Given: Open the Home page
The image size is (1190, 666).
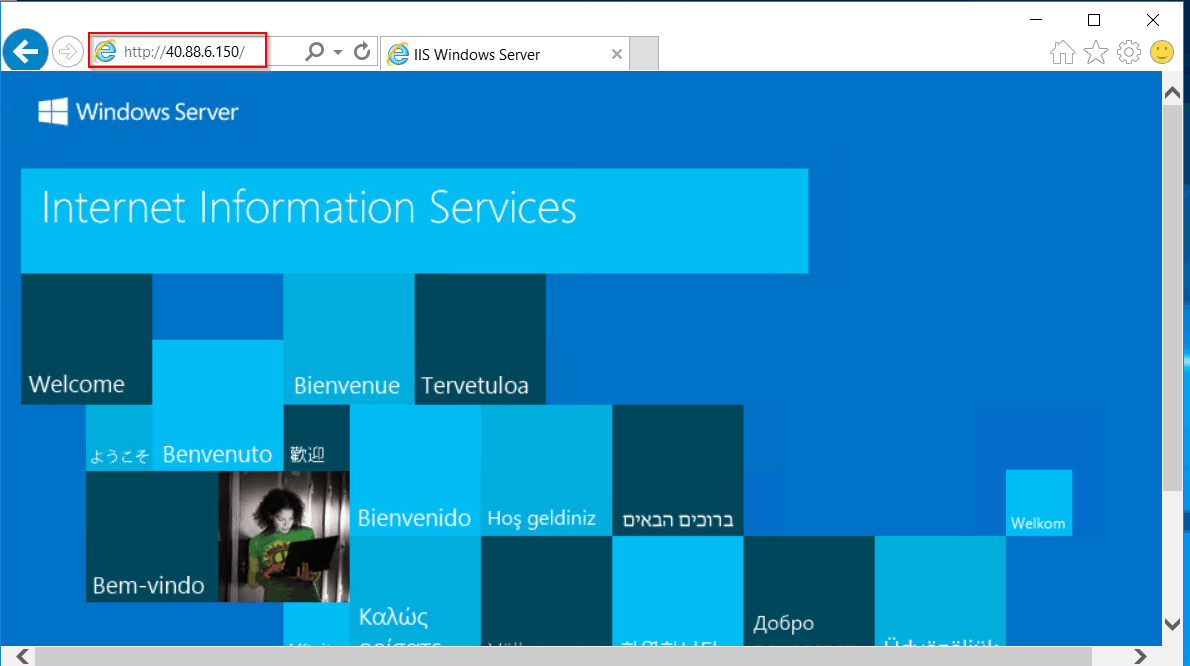Looking at the screenshot, I should [1062, 51].
